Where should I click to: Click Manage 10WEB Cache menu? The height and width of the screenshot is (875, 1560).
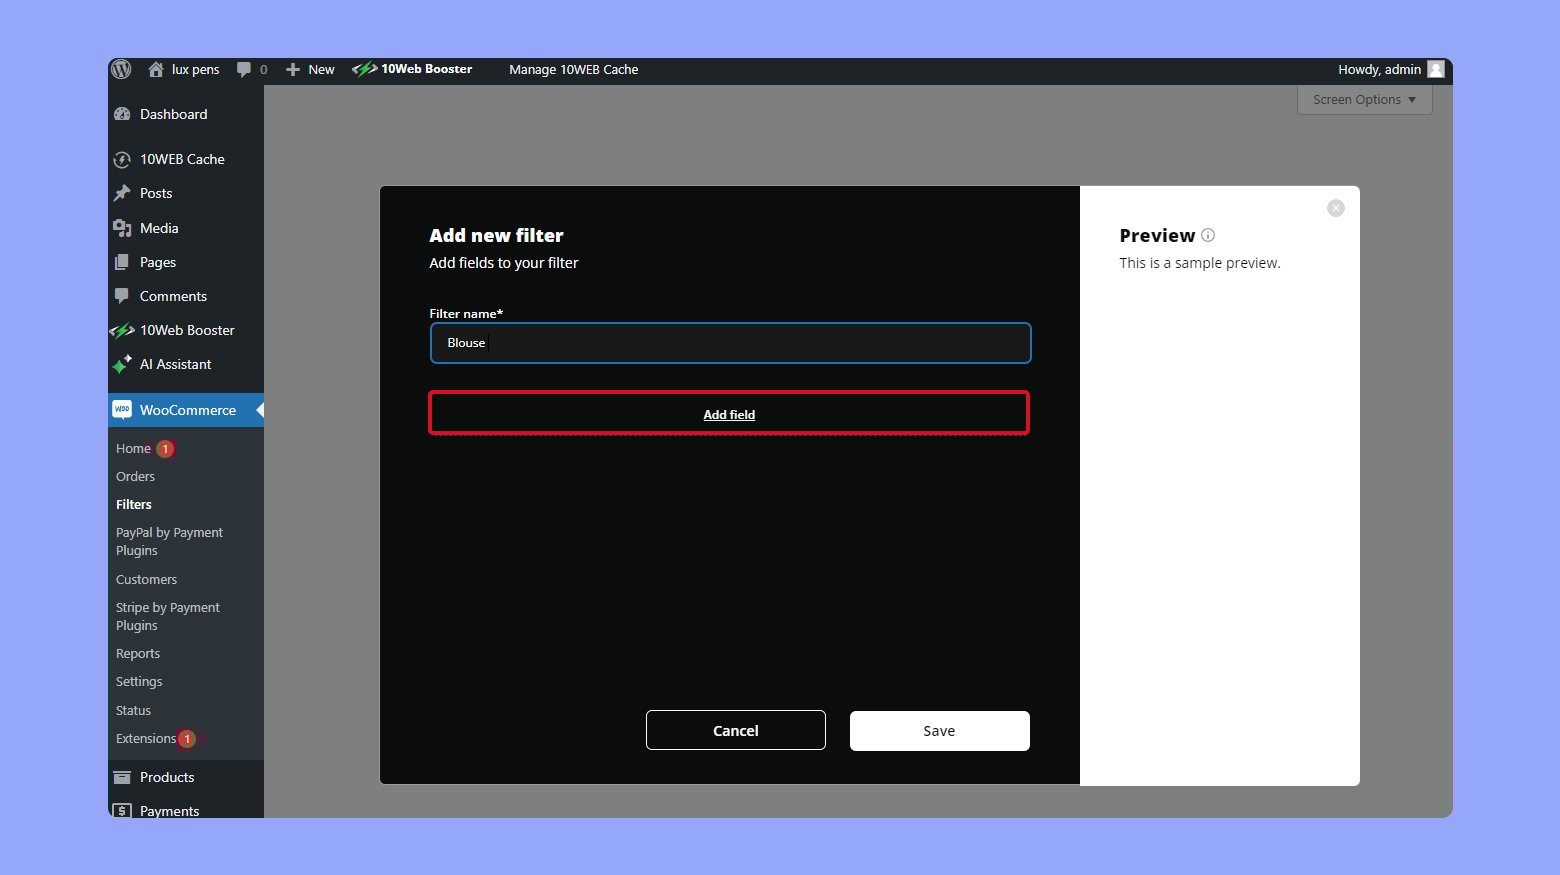573,70
